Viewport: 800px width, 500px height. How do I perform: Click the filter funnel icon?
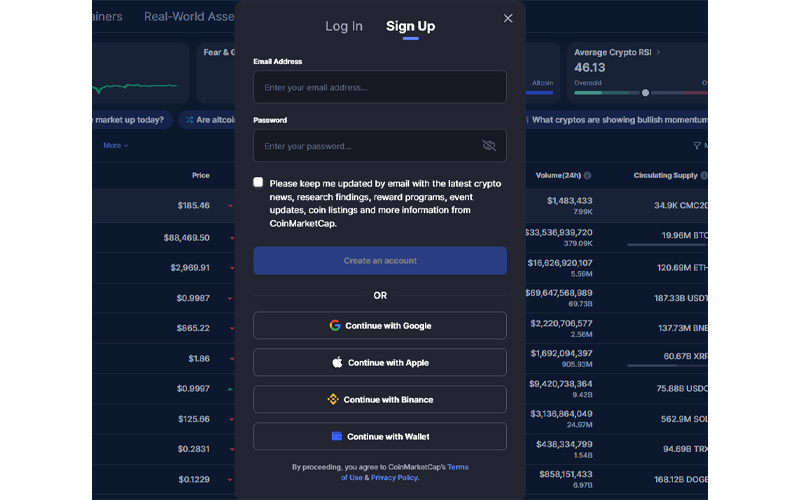[697, 146]
